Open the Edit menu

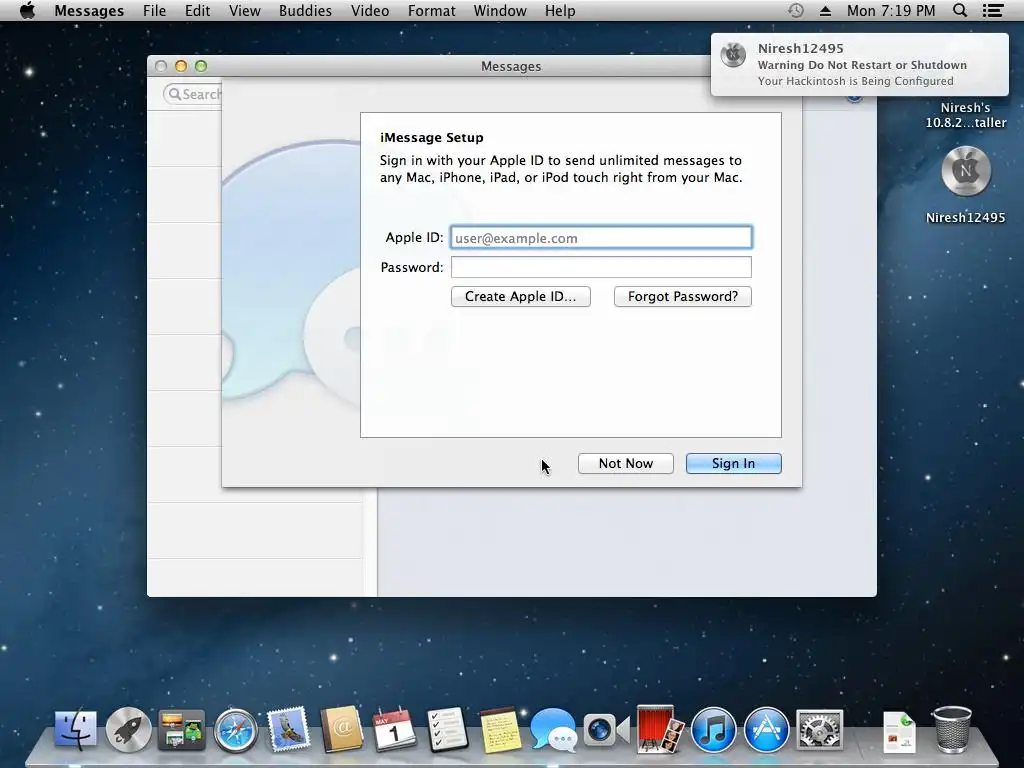click(x=197, y=10)
